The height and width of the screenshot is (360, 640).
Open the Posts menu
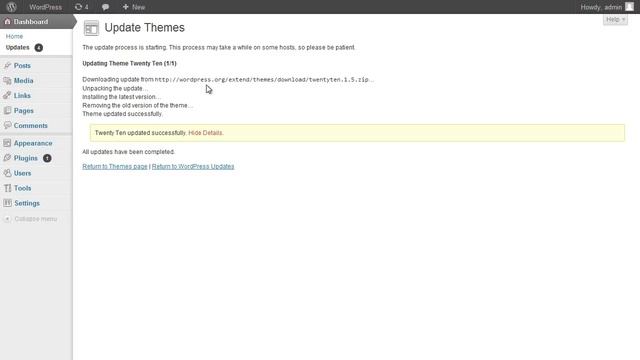pos(22,65)
